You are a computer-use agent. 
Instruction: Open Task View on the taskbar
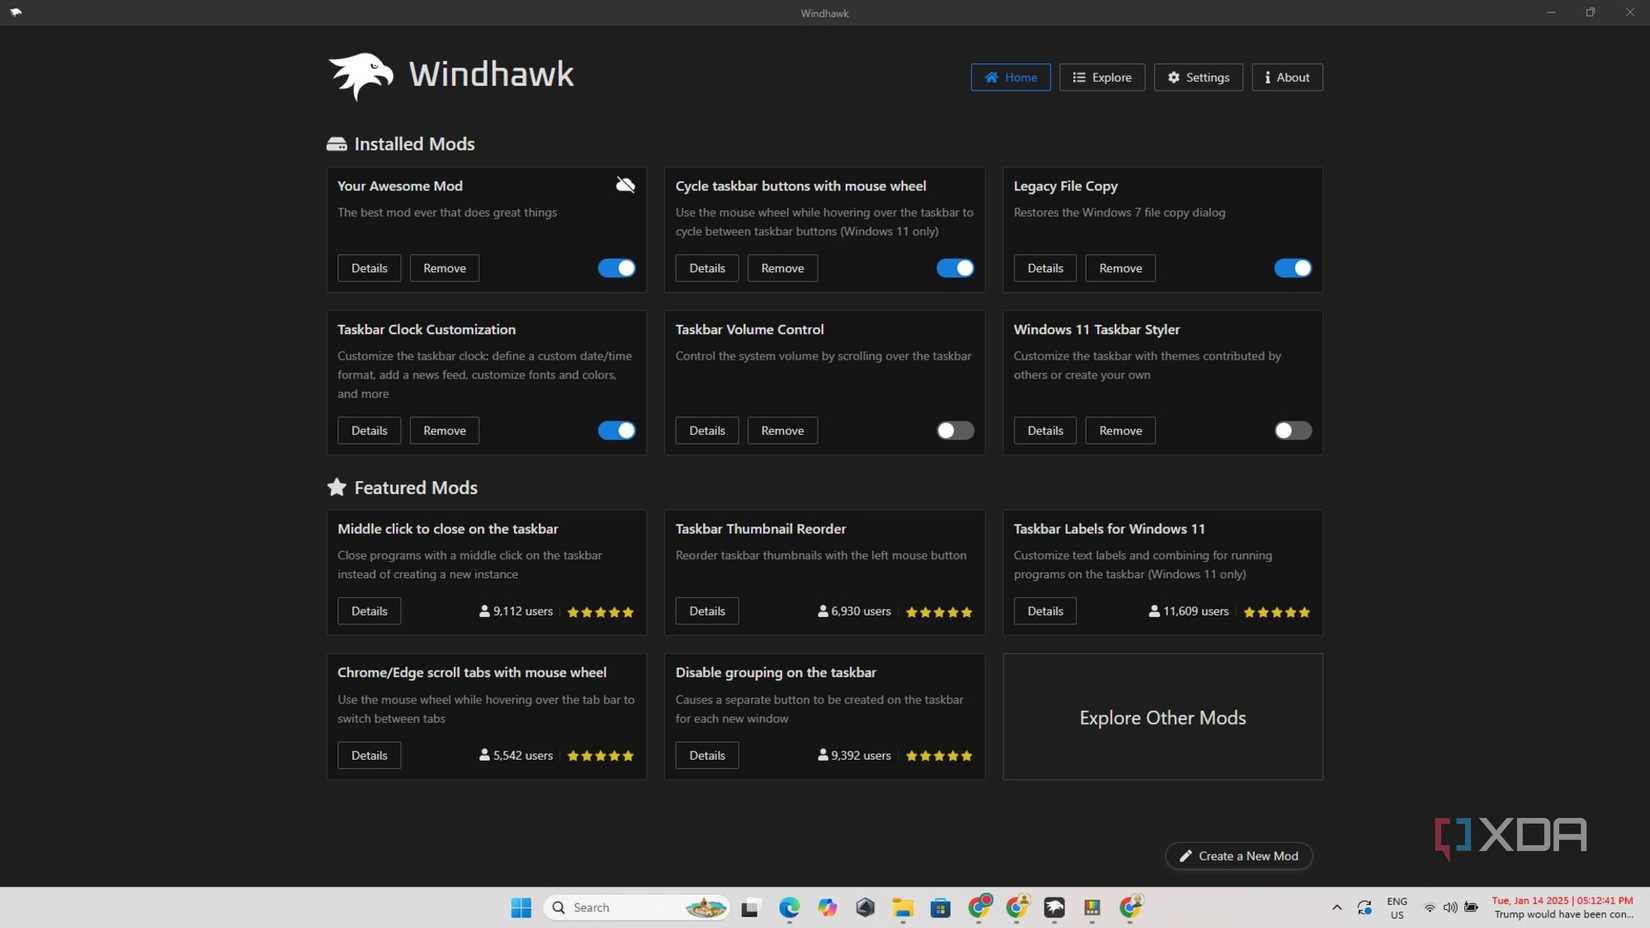(x=750, y=907)
